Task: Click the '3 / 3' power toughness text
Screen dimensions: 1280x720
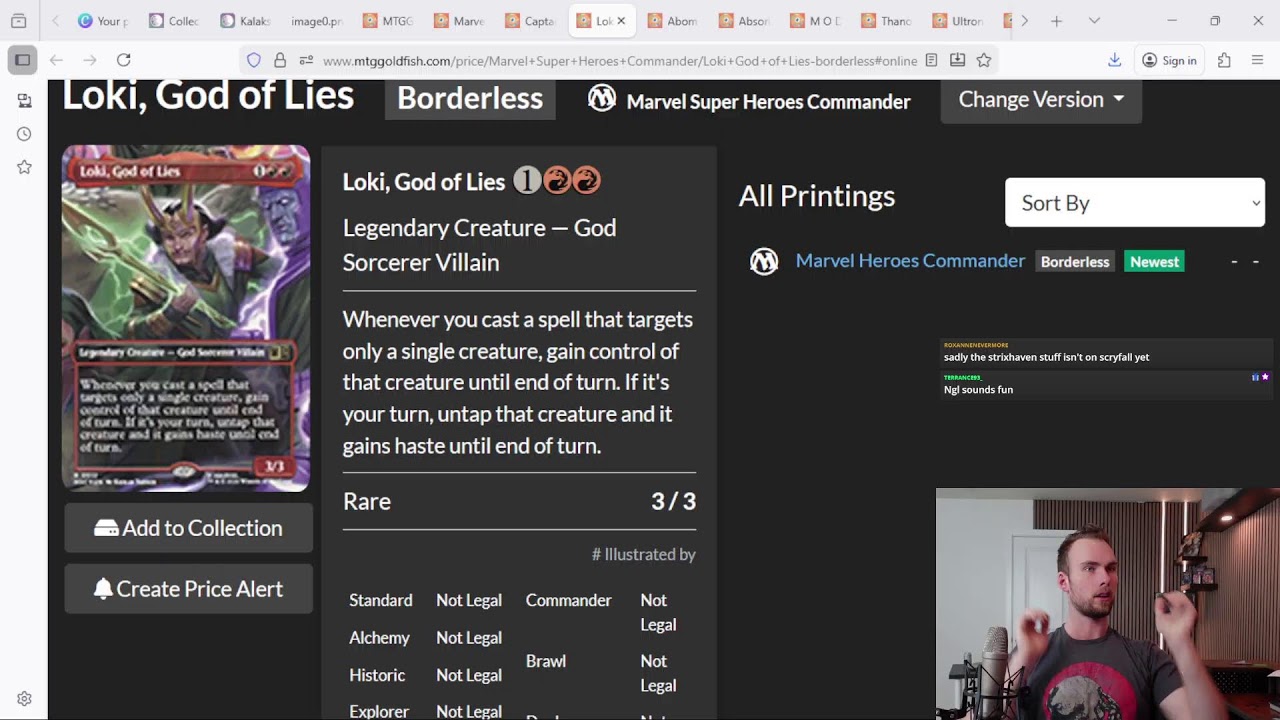Action: coord(673,501)
